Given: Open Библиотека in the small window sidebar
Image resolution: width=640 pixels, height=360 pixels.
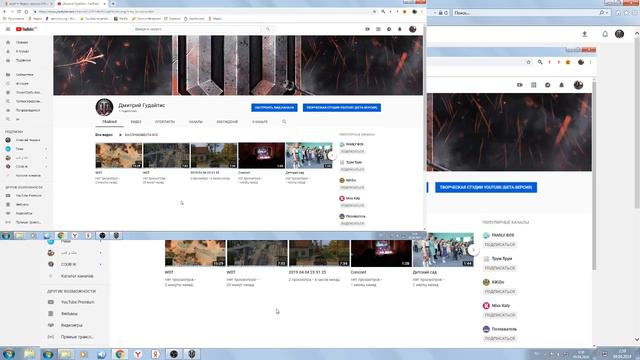Looking at the screenshot, I should 24,75.
